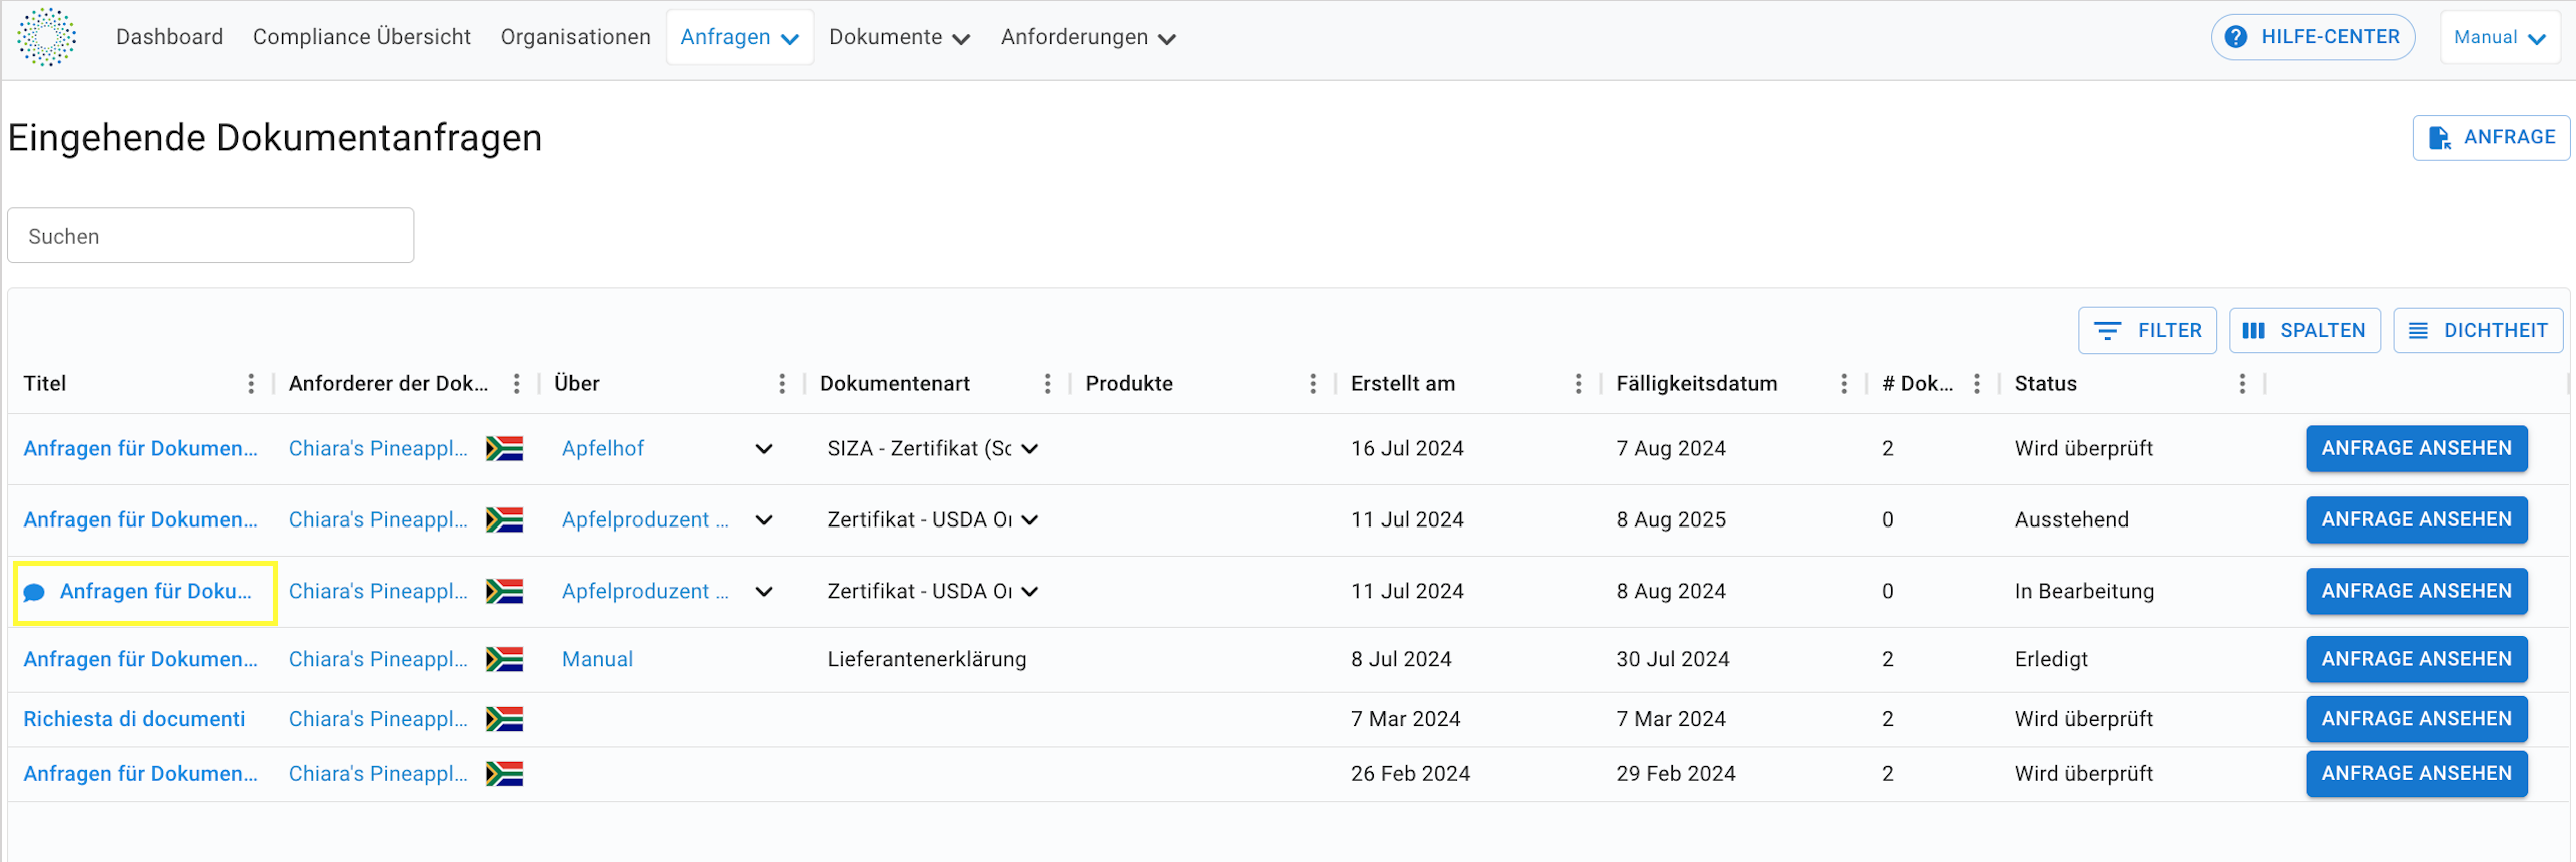The height and width of the screenshot is (862, 2576).
Task: Open request title link in 16 Jul 2024 row
Action: tap(140, 449)
